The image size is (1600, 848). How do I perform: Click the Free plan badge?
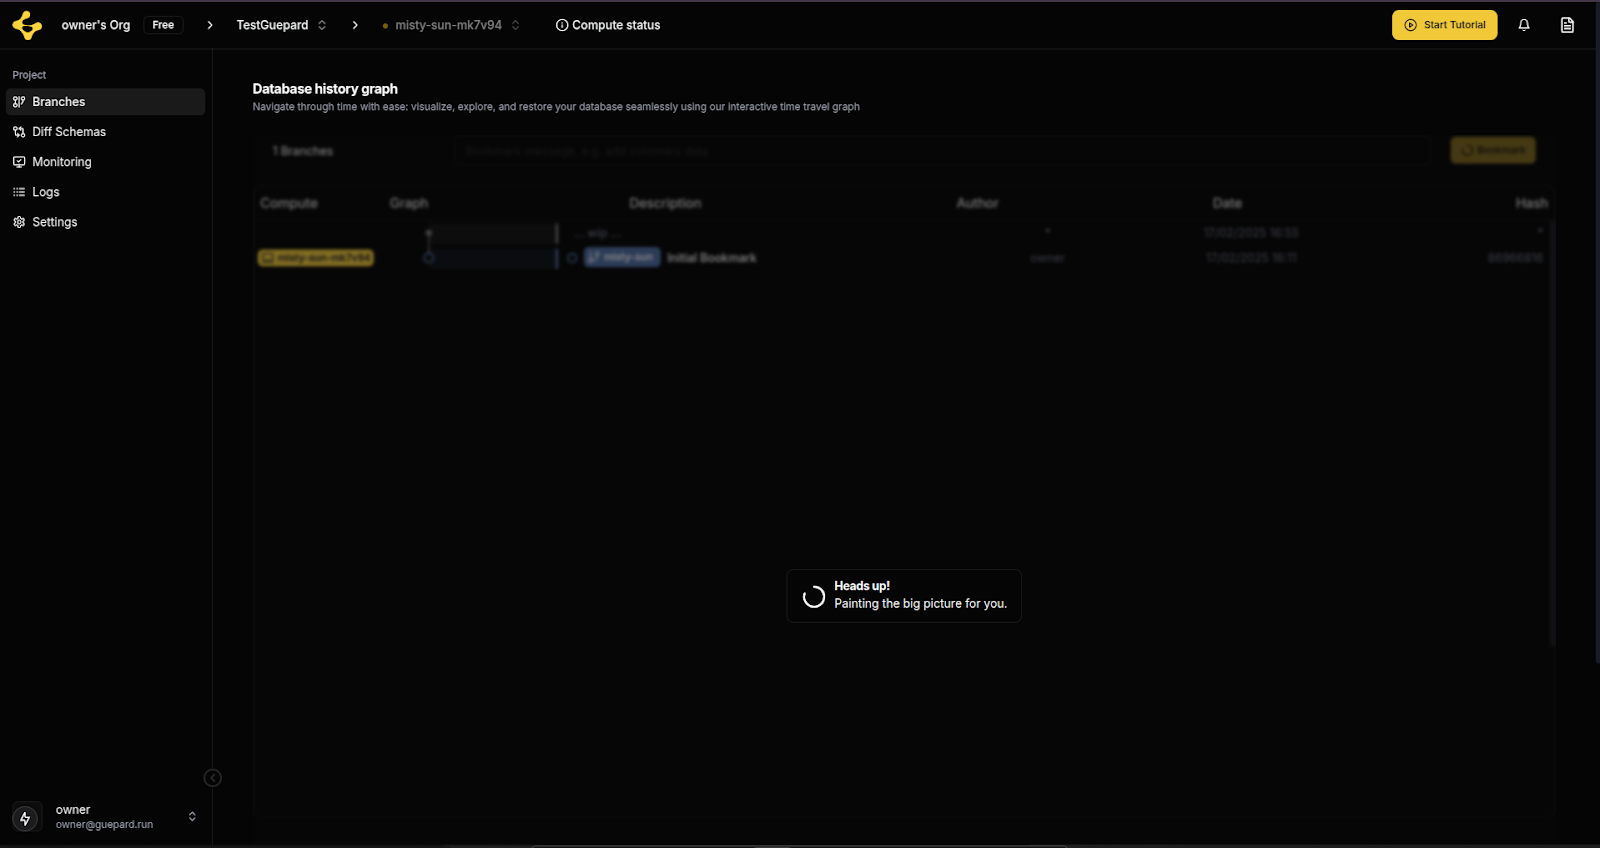click(x=163, y=25)
